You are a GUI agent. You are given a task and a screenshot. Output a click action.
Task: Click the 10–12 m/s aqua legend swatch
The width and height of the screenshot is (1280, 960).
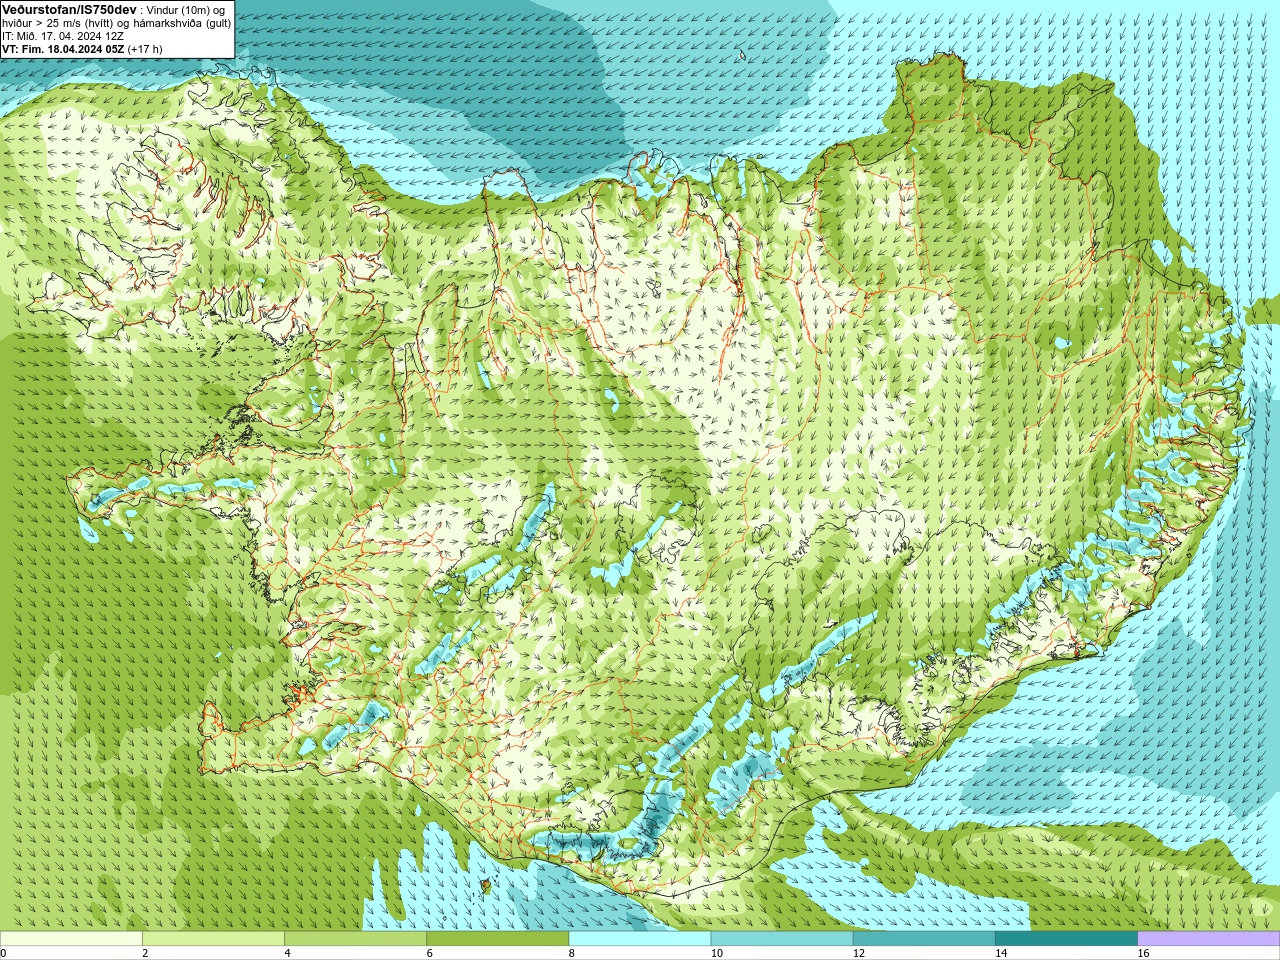[782, 939]
